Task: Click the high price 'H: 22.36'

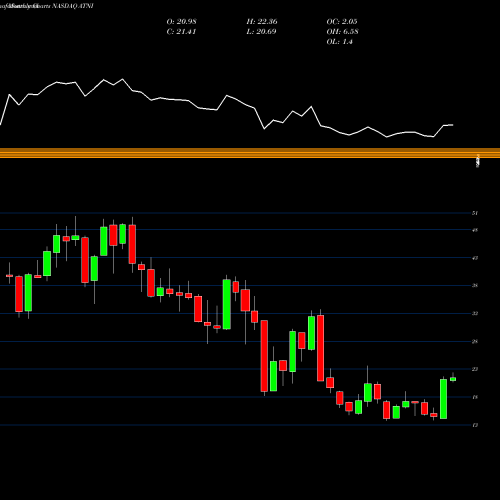Action: click(262, 22)
